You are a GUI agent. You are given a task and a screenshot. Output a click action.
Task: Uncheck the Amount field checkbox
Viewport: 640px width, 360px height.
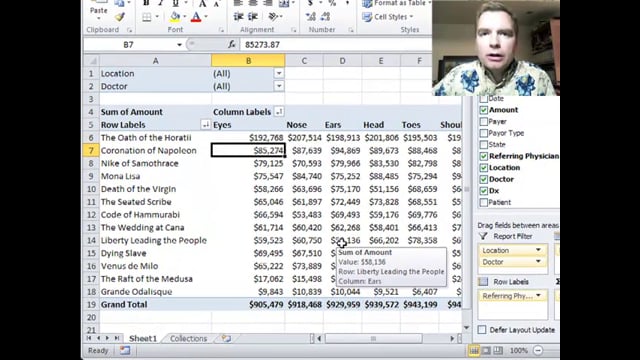tap(484, 110)
